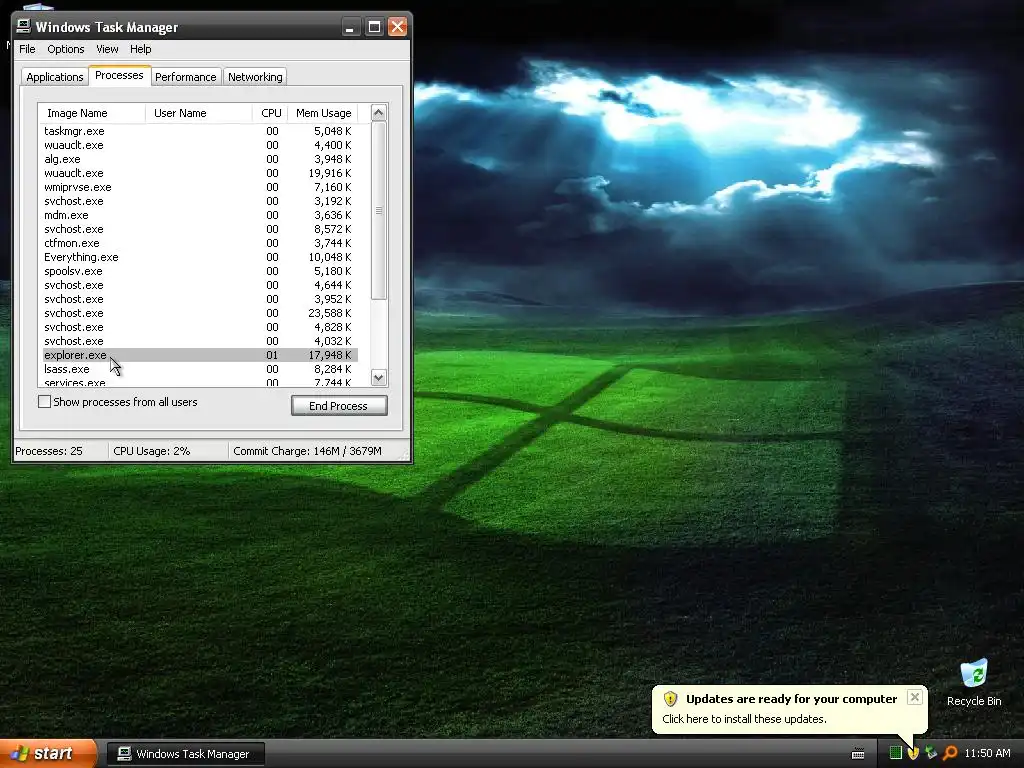Maximize the Windows Task Manager window
This screenshot has height=768, width=1024.
pyautogui.click(x=374, y=27)
